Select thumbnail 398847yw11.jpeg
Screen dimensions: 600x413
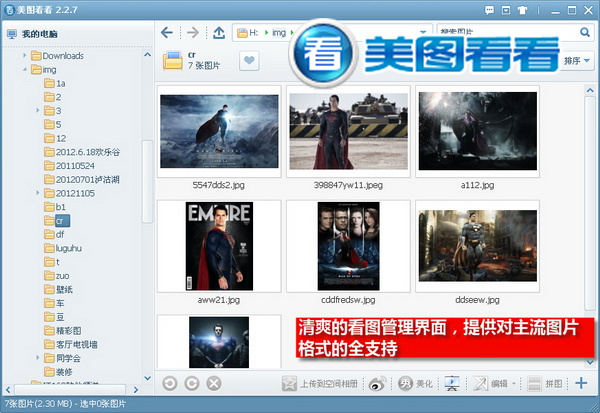[348, 131]
